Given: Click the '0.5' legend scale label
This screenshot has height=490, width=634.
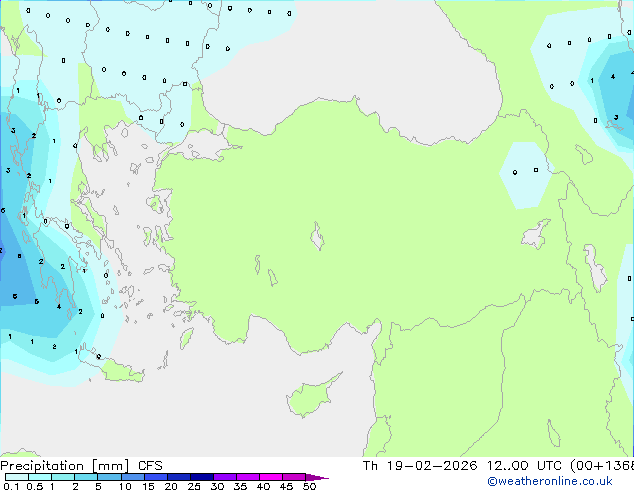Looking at the screenshot, I should [x=35, y=486].
